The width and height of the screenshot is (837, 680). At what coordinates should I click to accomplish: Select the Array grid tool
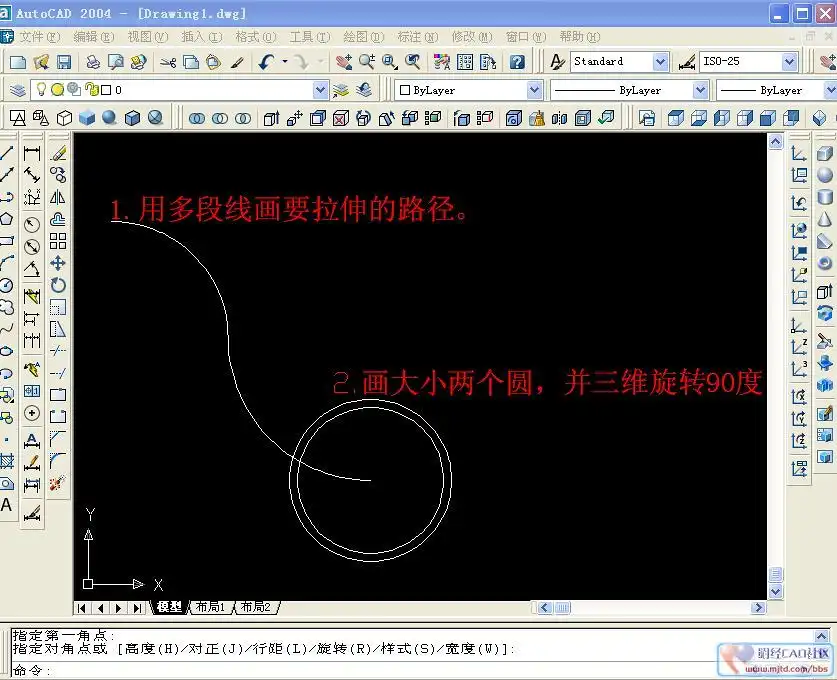coord(58,241)
